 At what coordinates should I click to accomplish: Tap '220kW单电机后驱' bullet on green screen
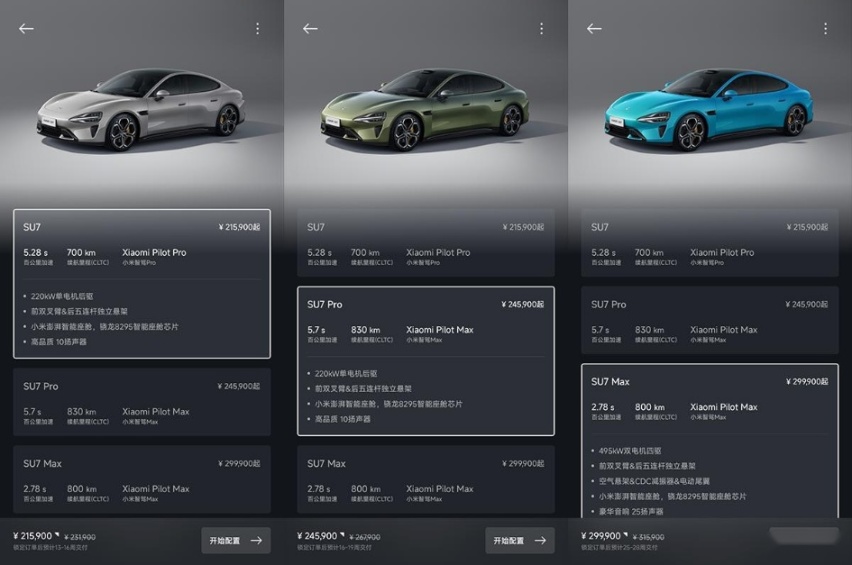[346, 374]
